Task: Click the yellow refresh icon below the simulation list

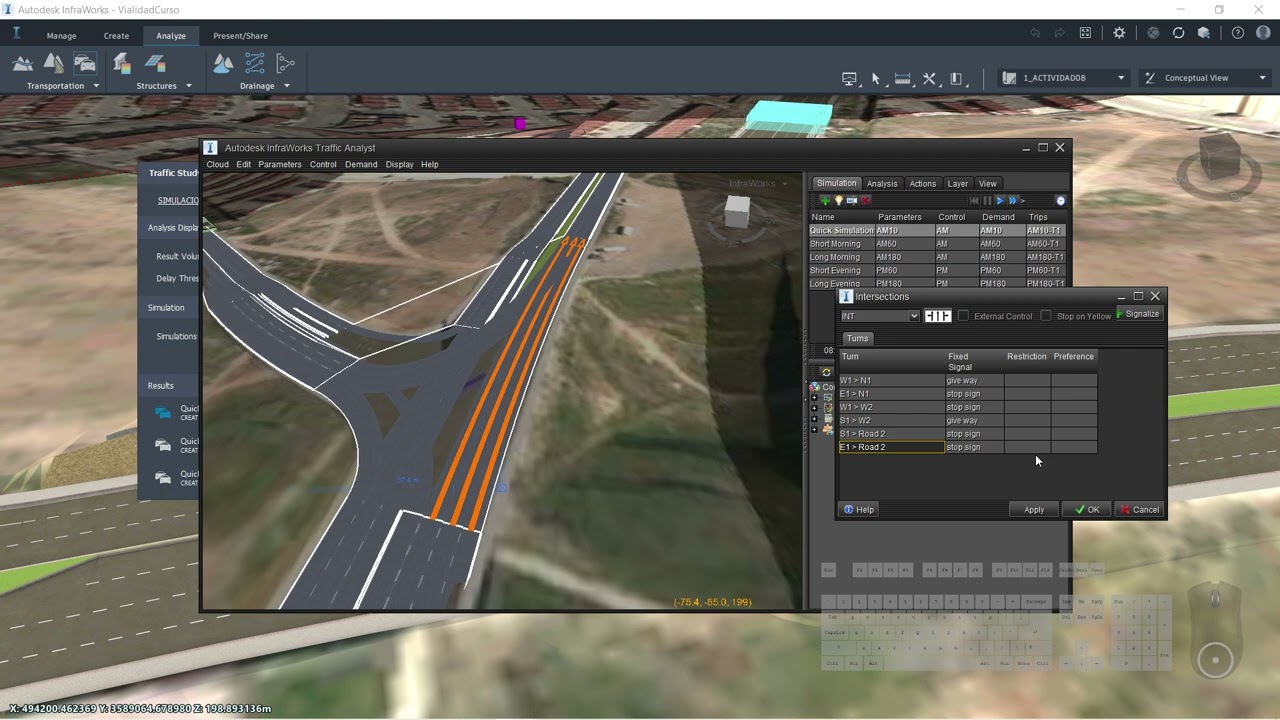Action: (x=826, y=372)
